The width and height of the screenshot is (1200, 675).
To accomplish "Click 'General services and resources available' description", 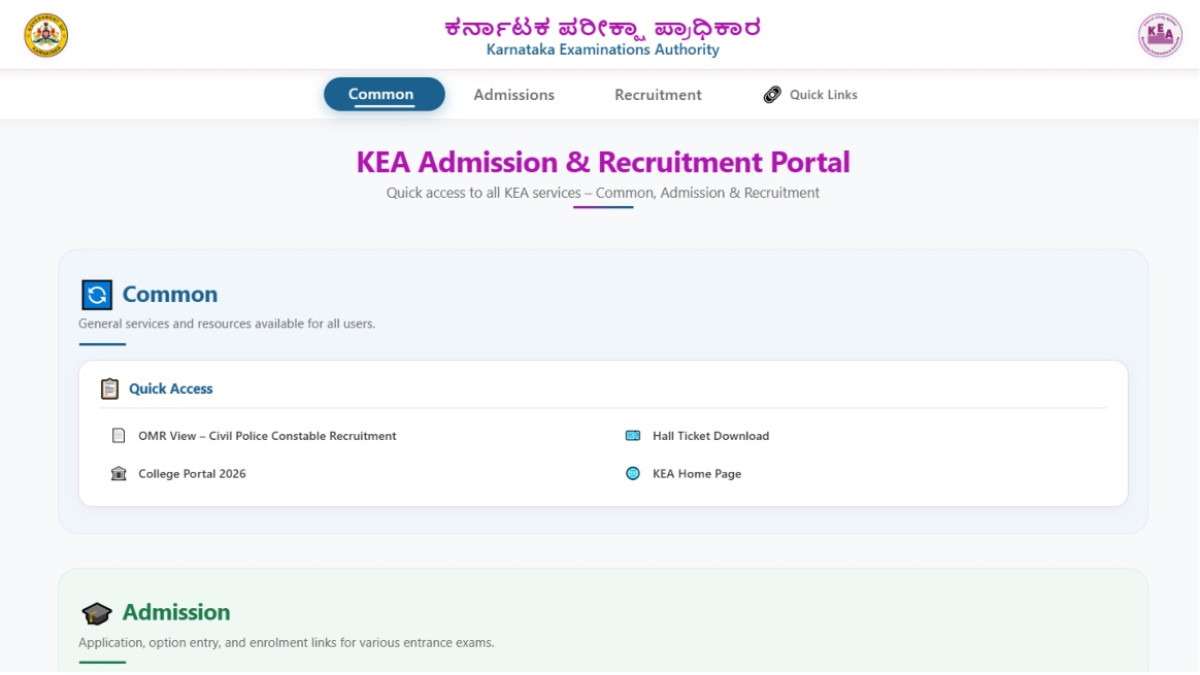I will tap(227, 324).
